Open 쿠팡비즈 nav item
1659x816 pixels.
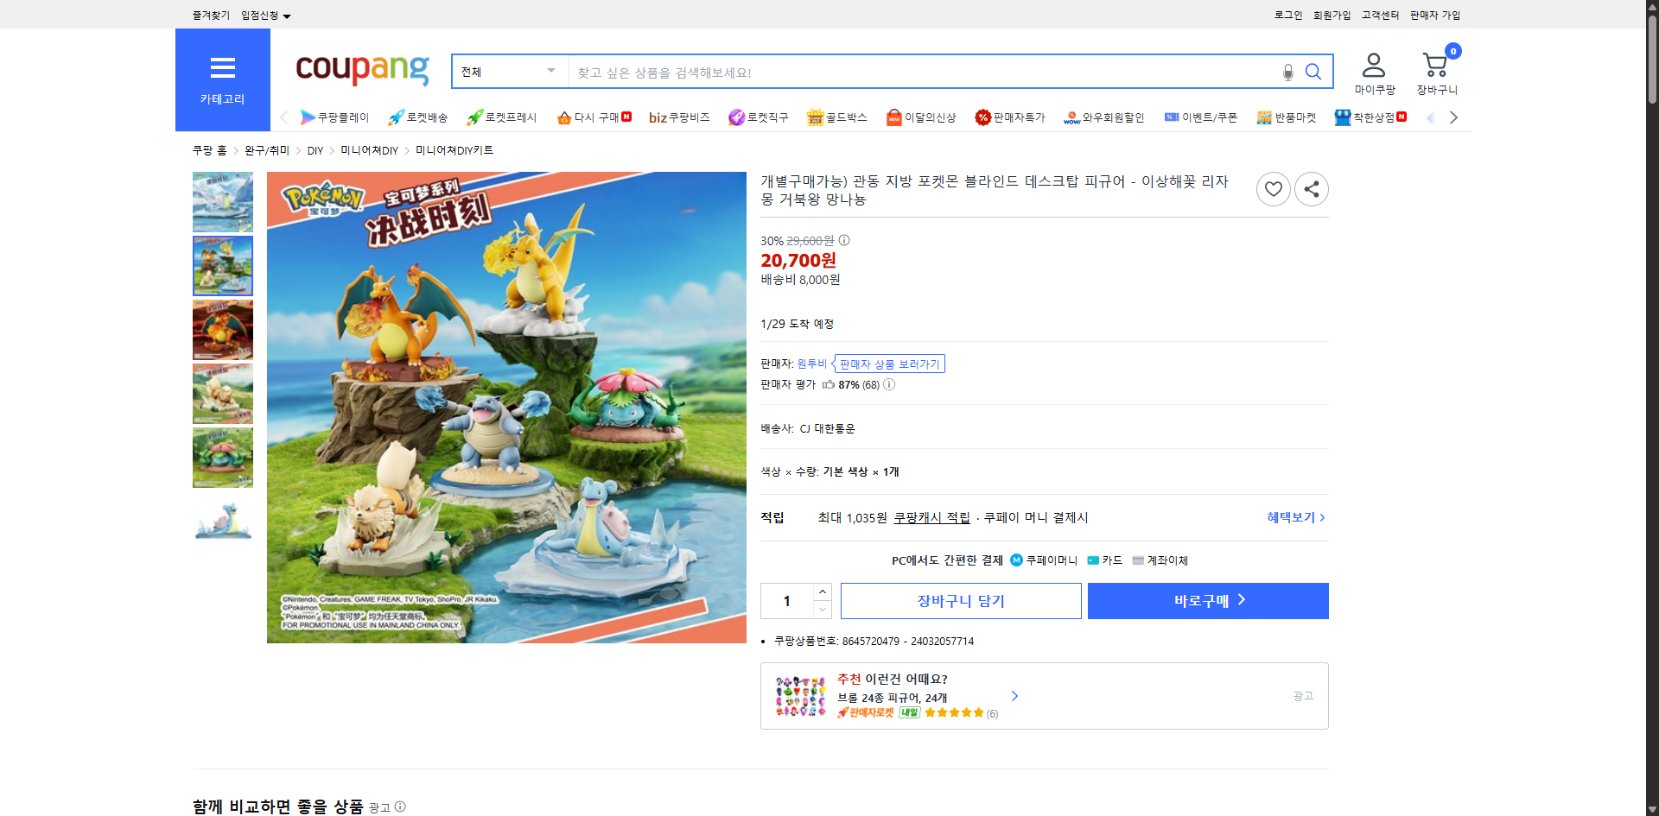pos(679,117)
